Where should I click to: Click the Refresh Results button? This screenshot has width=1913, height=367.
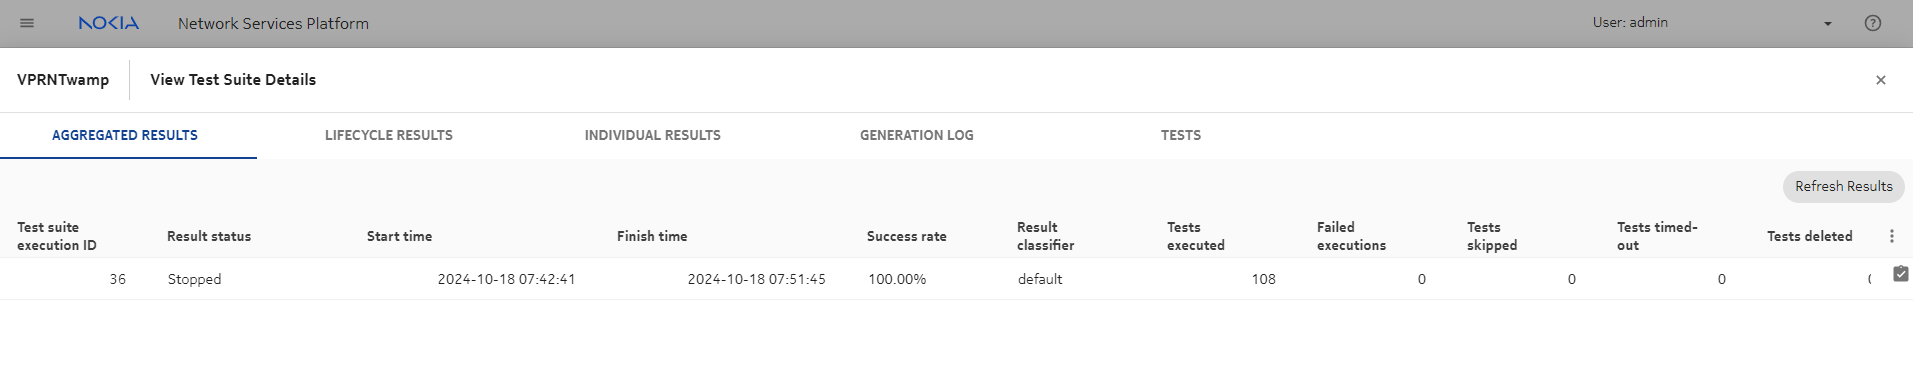pyautogui.click(x=1843, y=186)
